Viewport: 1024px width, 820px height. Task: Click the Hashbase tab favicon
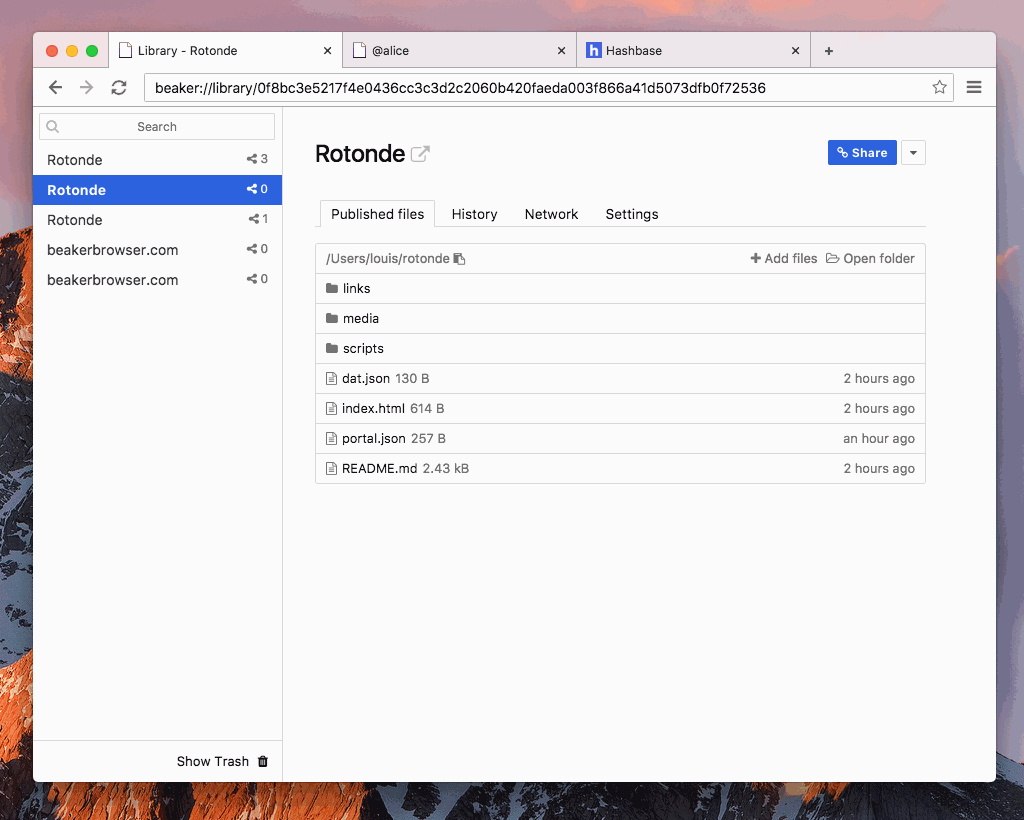pyautogui.click(x=594, y=50)
